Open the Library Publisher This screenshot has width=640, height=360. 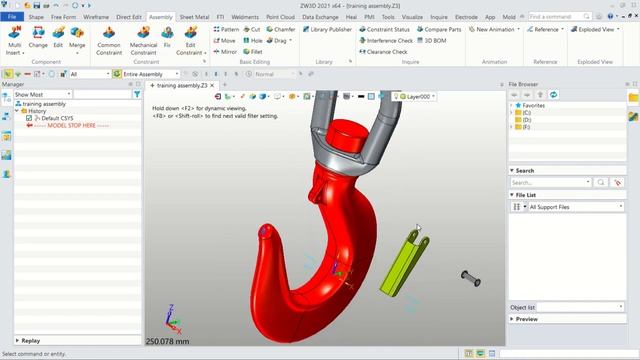coord(327,29)
